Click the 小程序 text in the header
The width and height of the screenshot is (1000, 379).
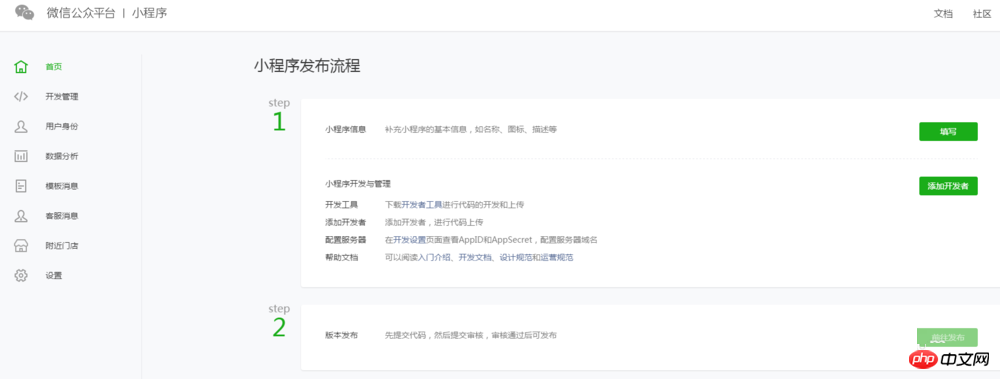click(x=149, y=13)
